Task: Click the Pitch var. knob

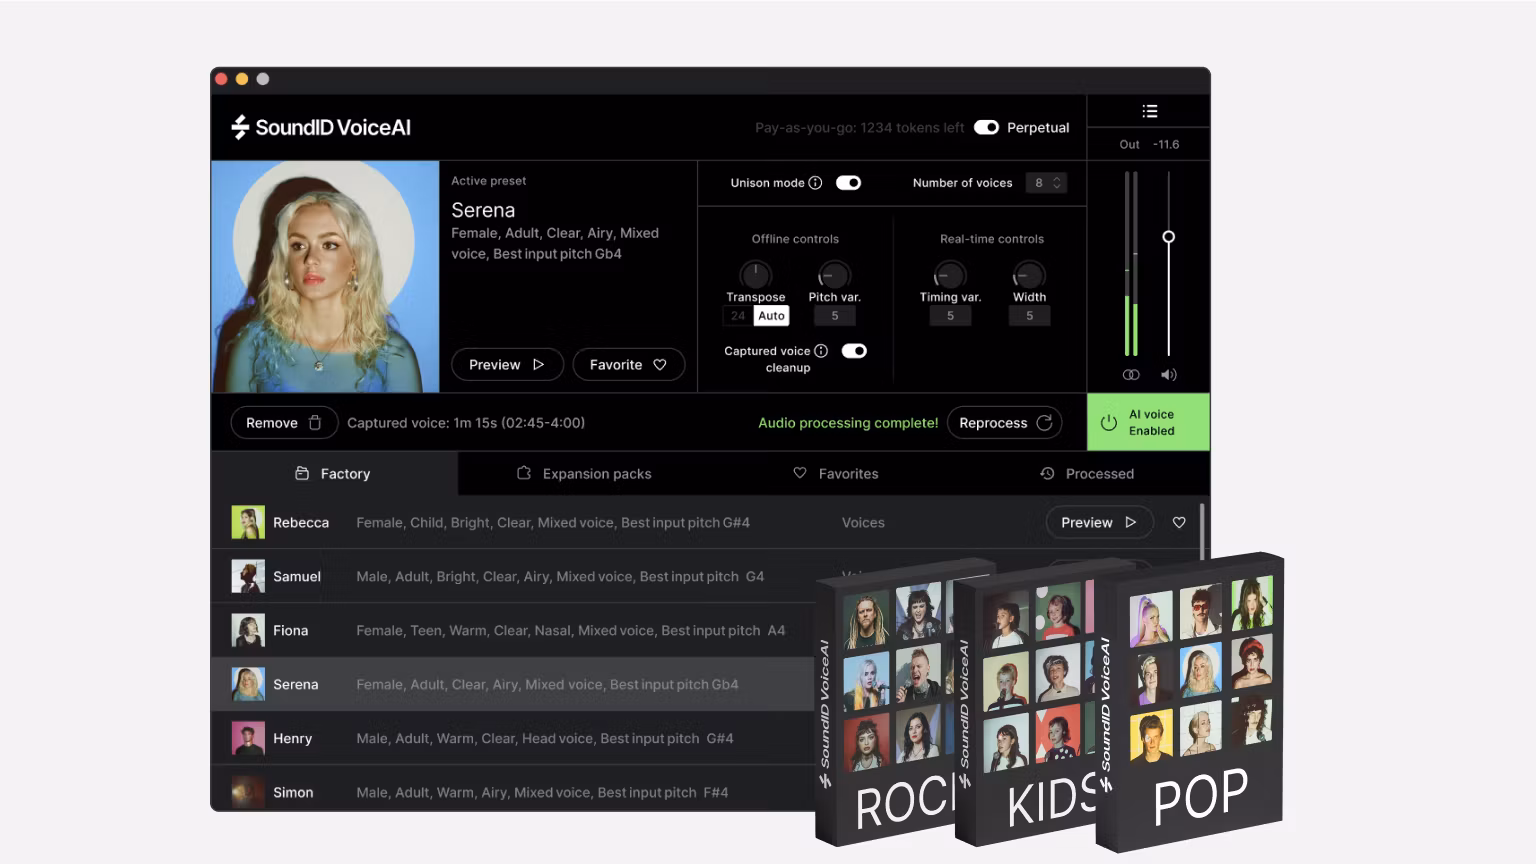Action: 834,274
